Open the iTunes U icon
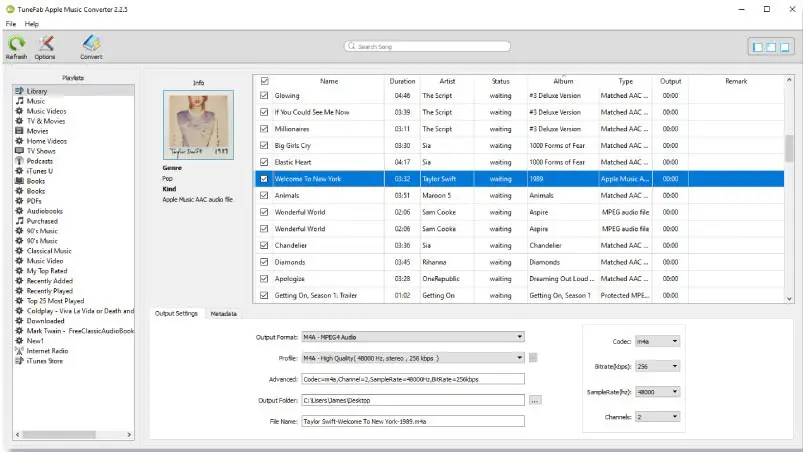 click(19, 170)
